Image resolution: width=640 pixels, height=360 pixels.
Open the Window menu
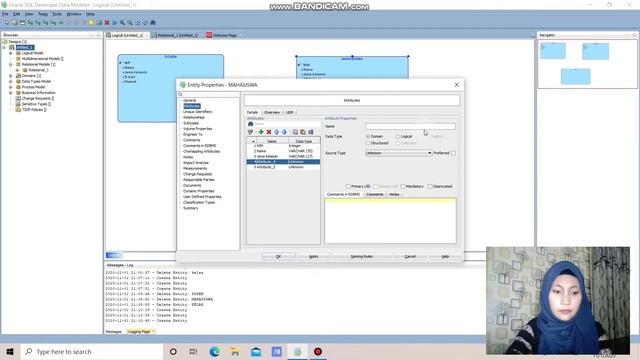(x=74, y=14)
